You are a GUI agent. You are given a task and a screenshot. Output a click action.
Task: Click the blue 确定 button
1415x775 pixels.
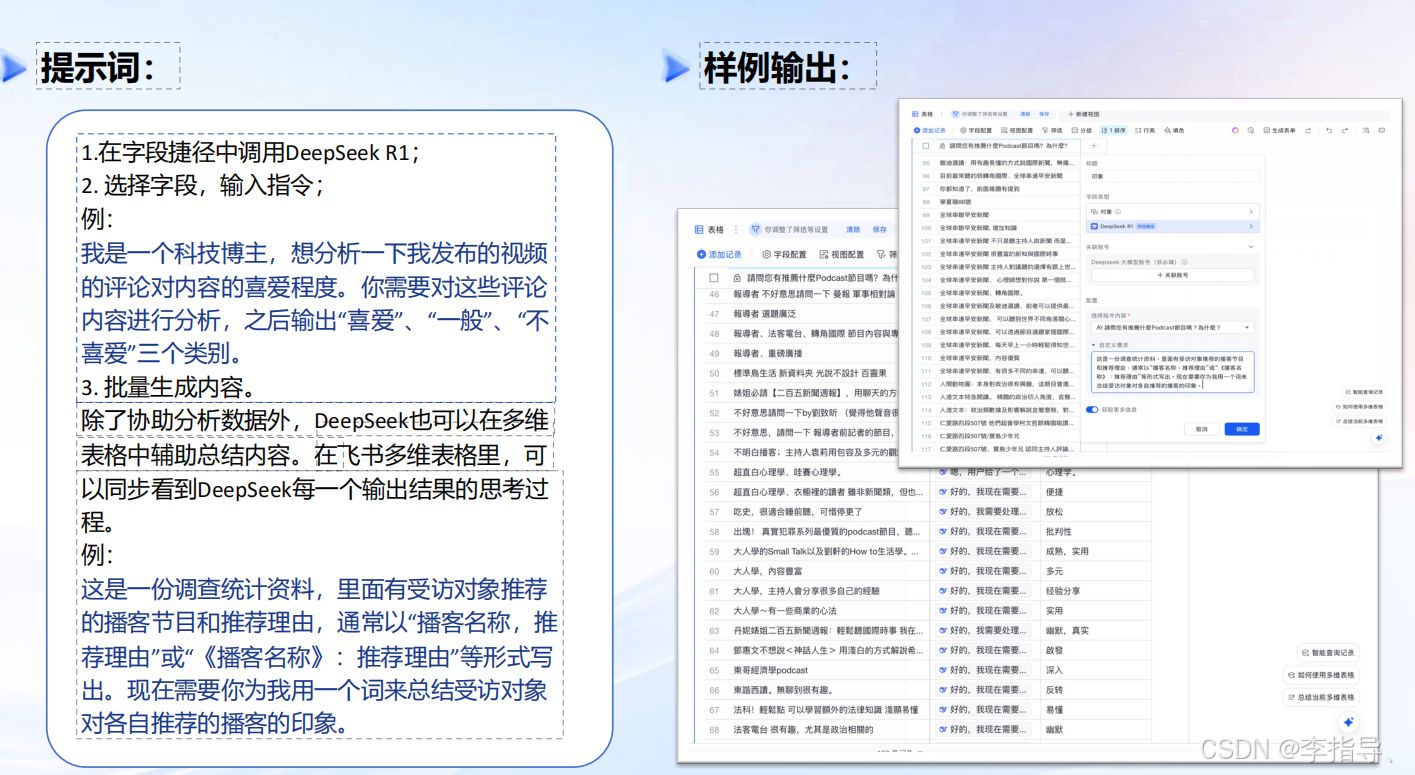1242,429
